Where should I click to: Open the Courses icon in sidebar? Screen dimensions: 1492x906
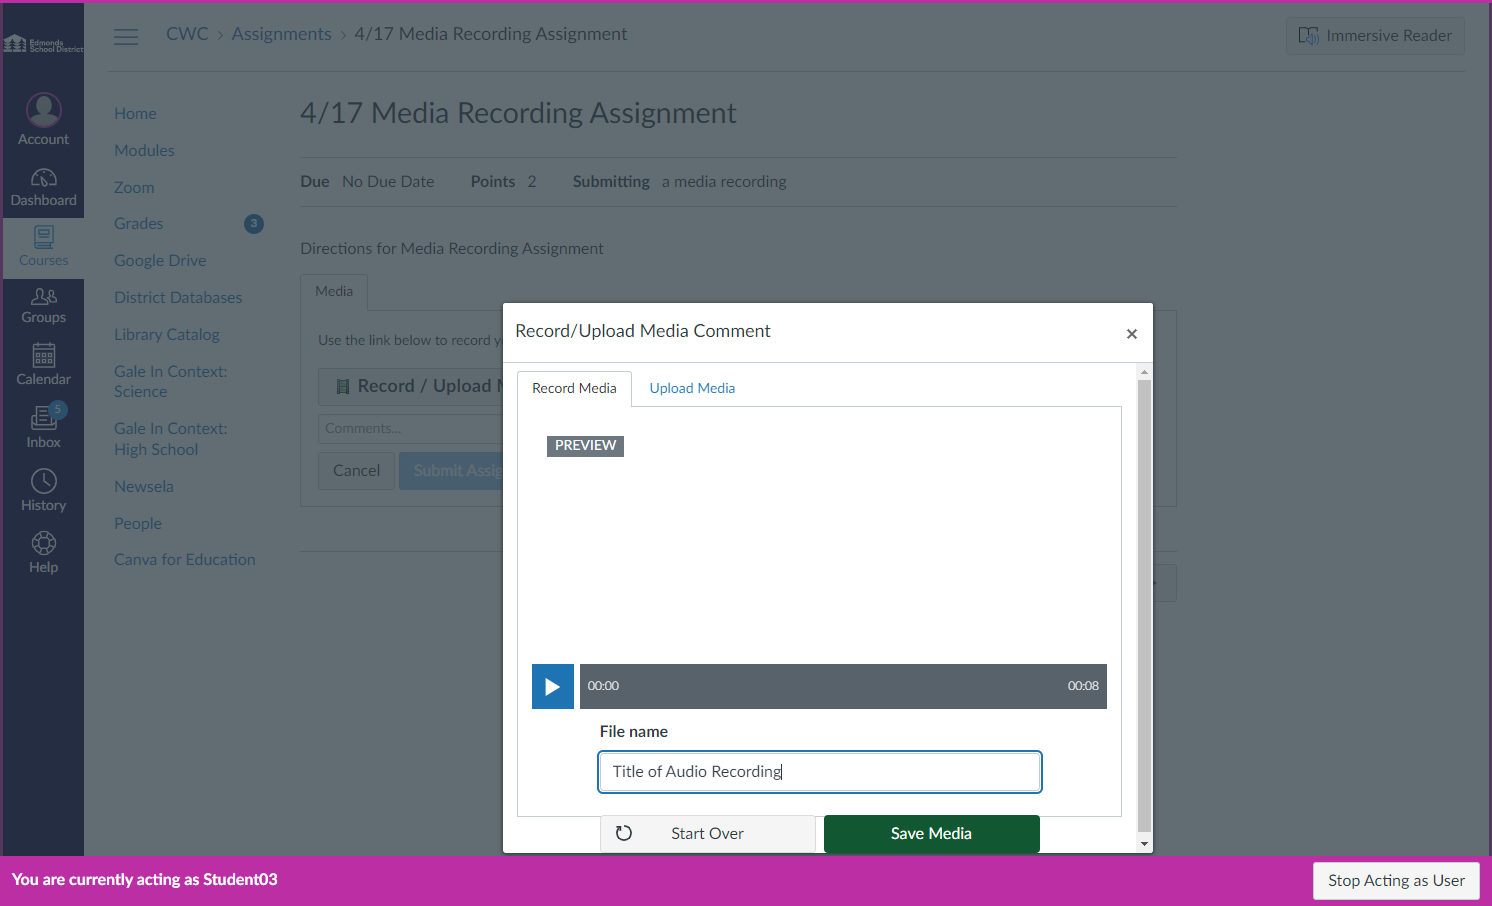point(44,237)
